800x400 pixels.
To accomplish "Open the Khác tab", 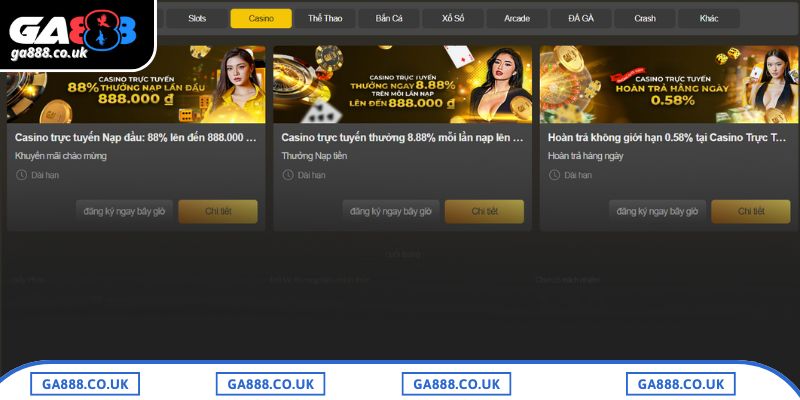I will (x=709, y=18).
